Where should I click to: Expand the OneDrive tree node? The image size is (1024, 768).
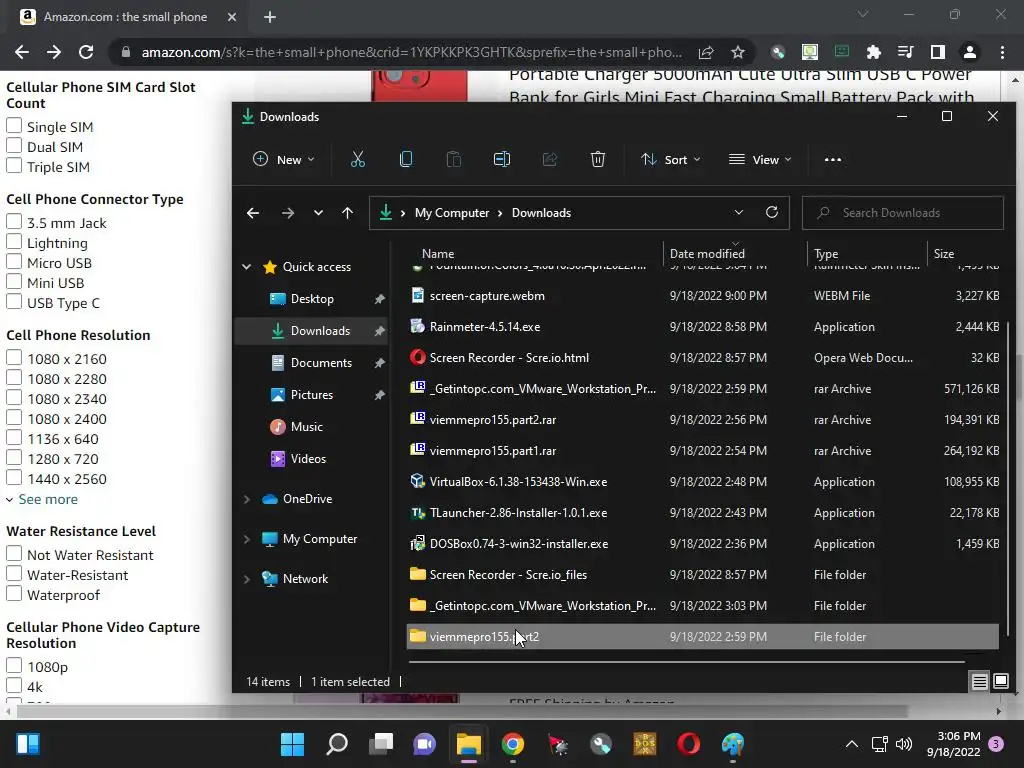pos(247,499)
